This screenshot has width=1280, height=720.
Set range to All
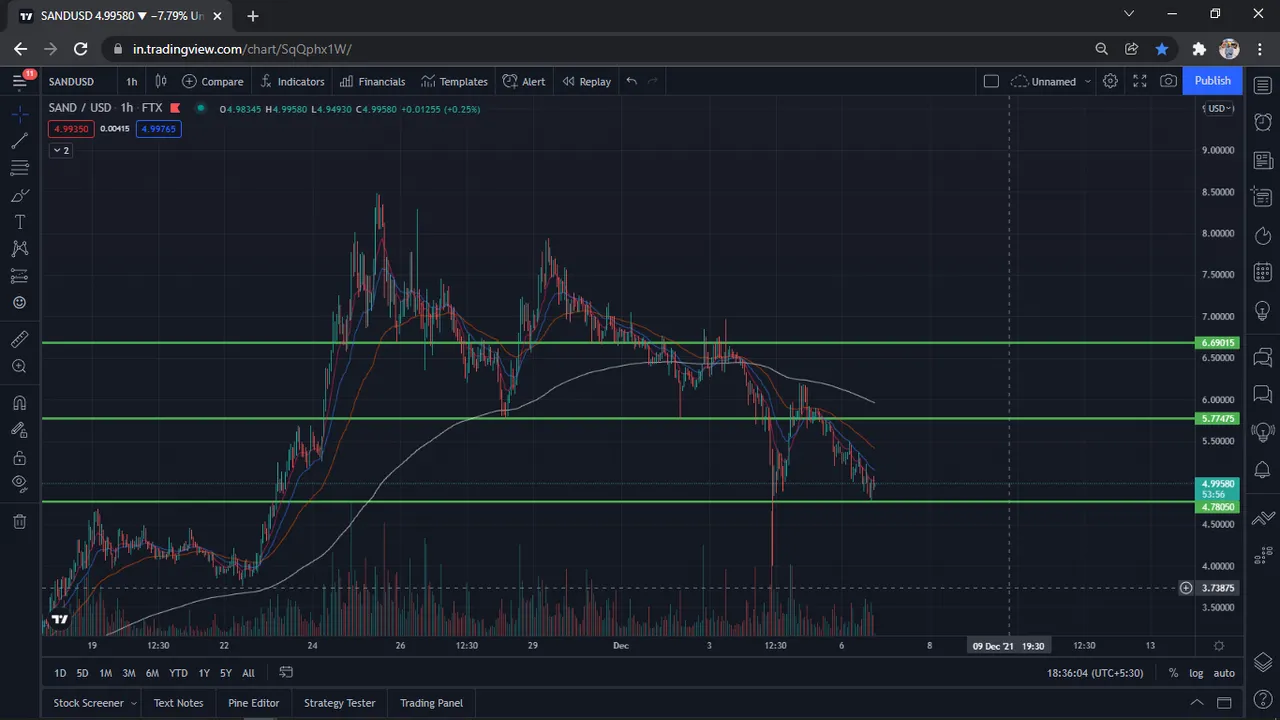tap(248, 673)
